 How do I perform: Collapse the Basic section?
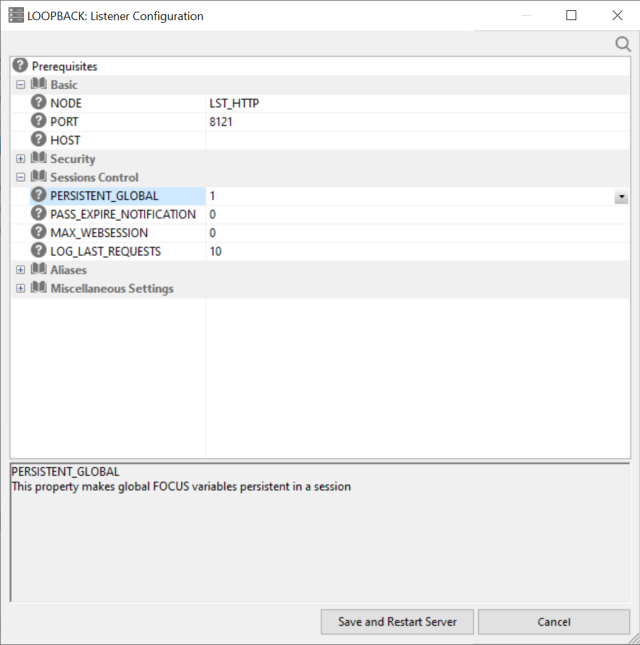[x=21, y=85]
